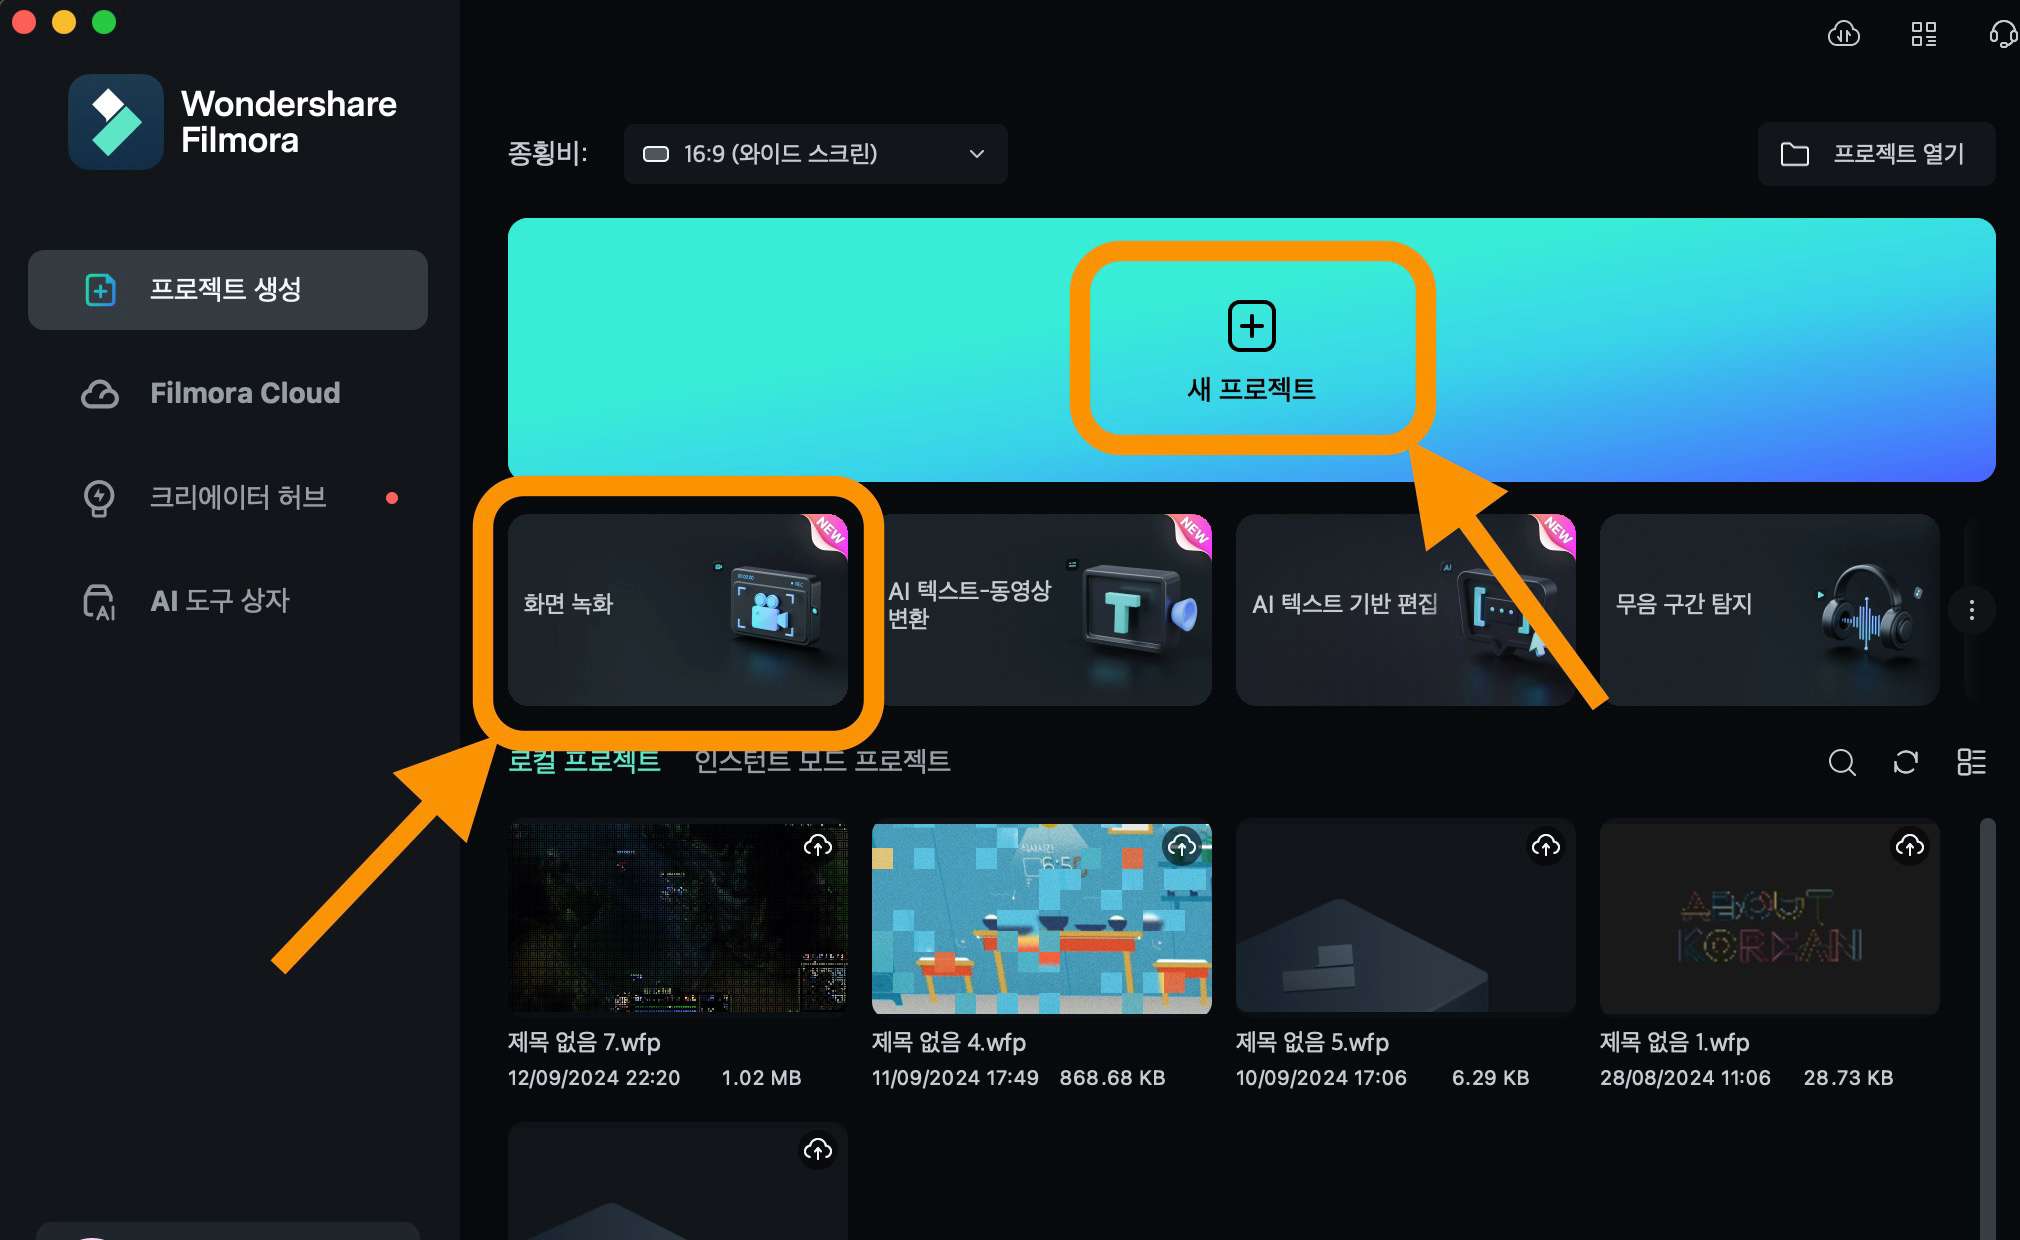
Task: Click the 프로젝트 열기 button
Action: click(1876, 154)
